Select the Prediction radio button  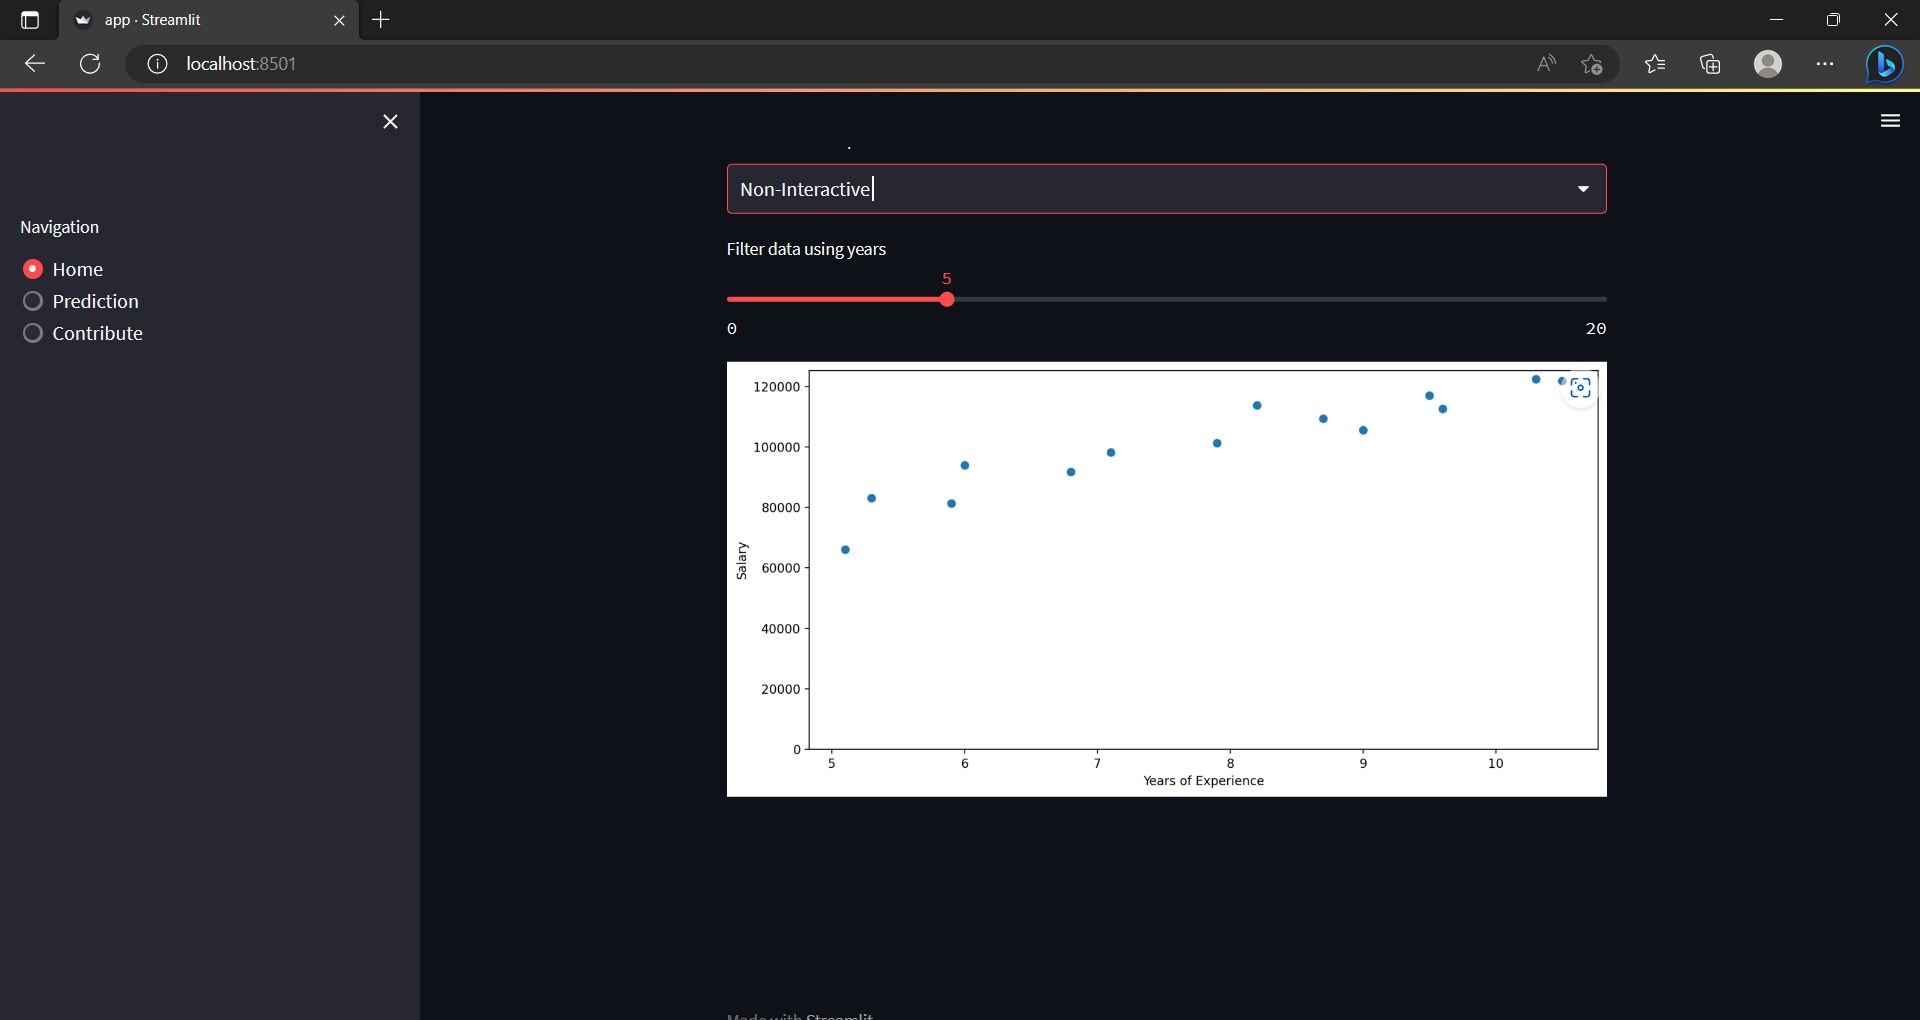tap(31, 300)
